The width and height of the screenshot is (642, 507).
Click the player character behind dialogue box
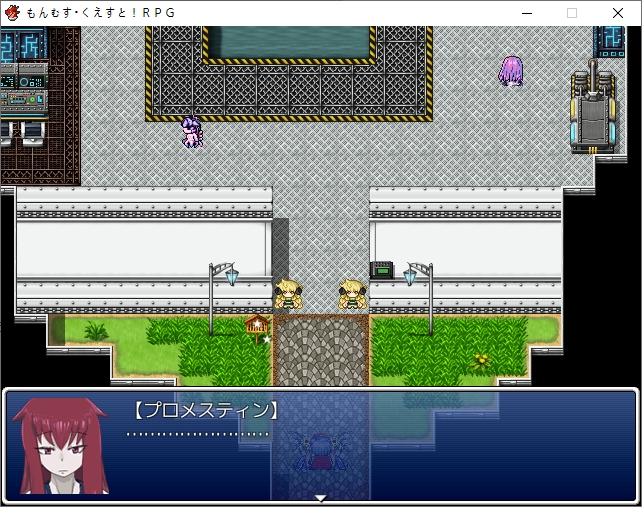(x=321, y=451)
